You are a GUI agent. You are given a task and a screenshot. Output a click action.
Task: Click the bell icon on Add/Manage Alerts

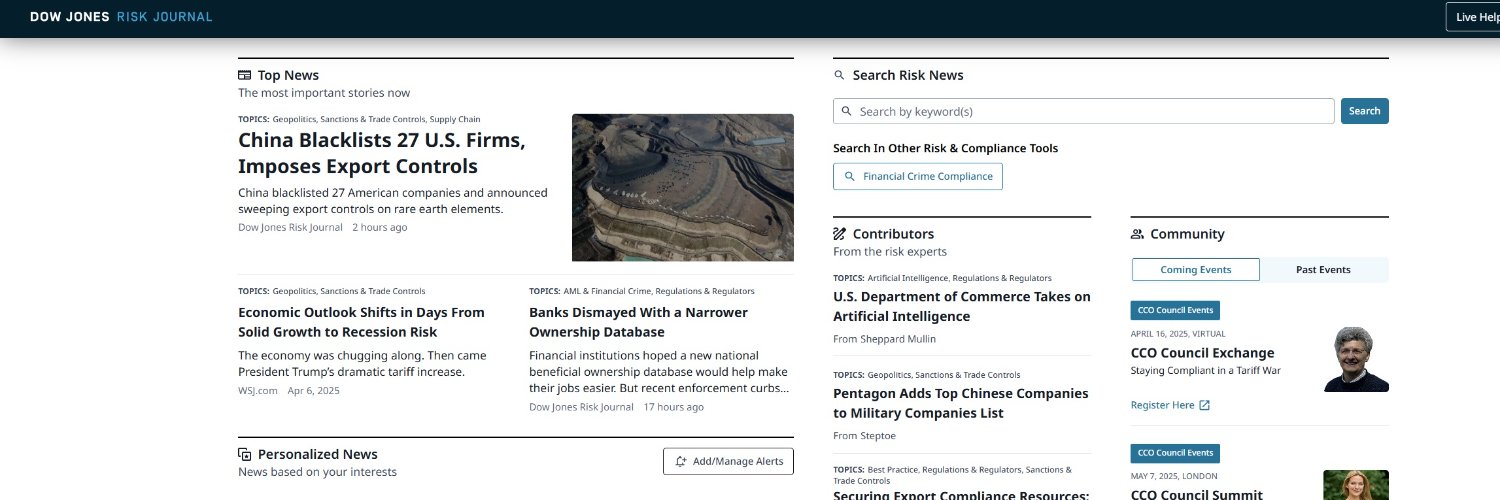(681, 461)
